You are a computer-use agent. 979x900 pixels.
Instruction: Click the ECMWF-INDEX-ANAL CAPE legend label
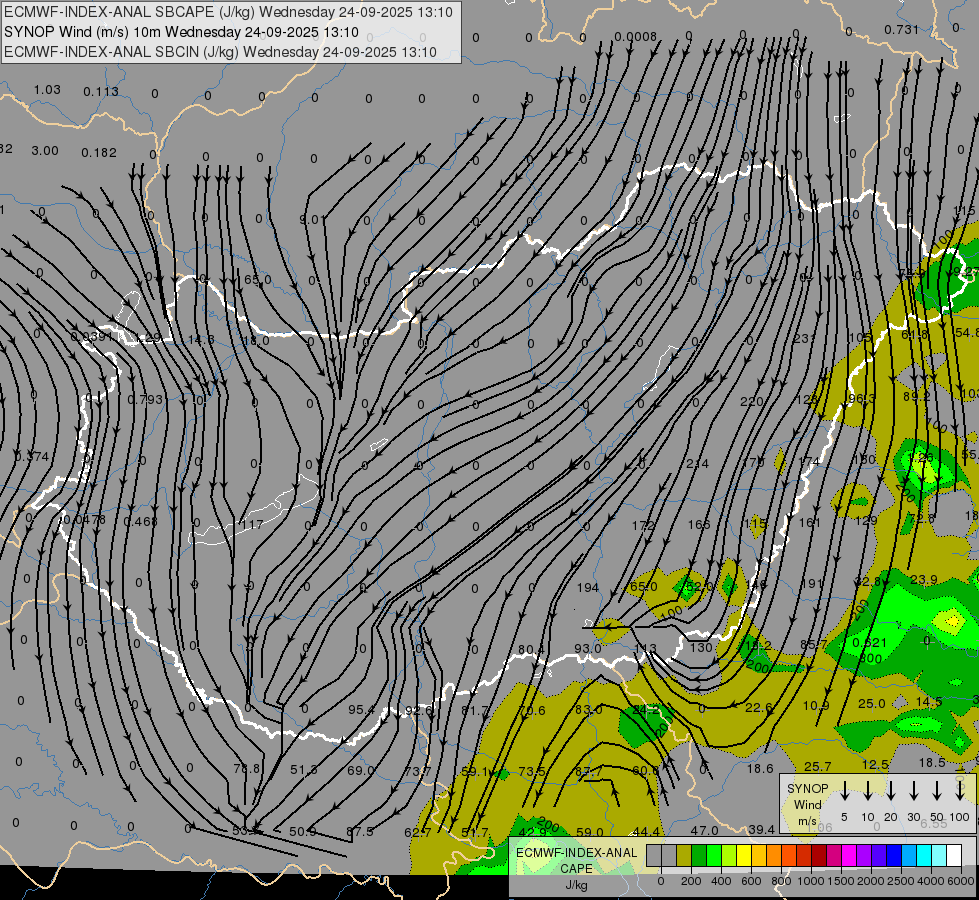(x=576, y=860)
